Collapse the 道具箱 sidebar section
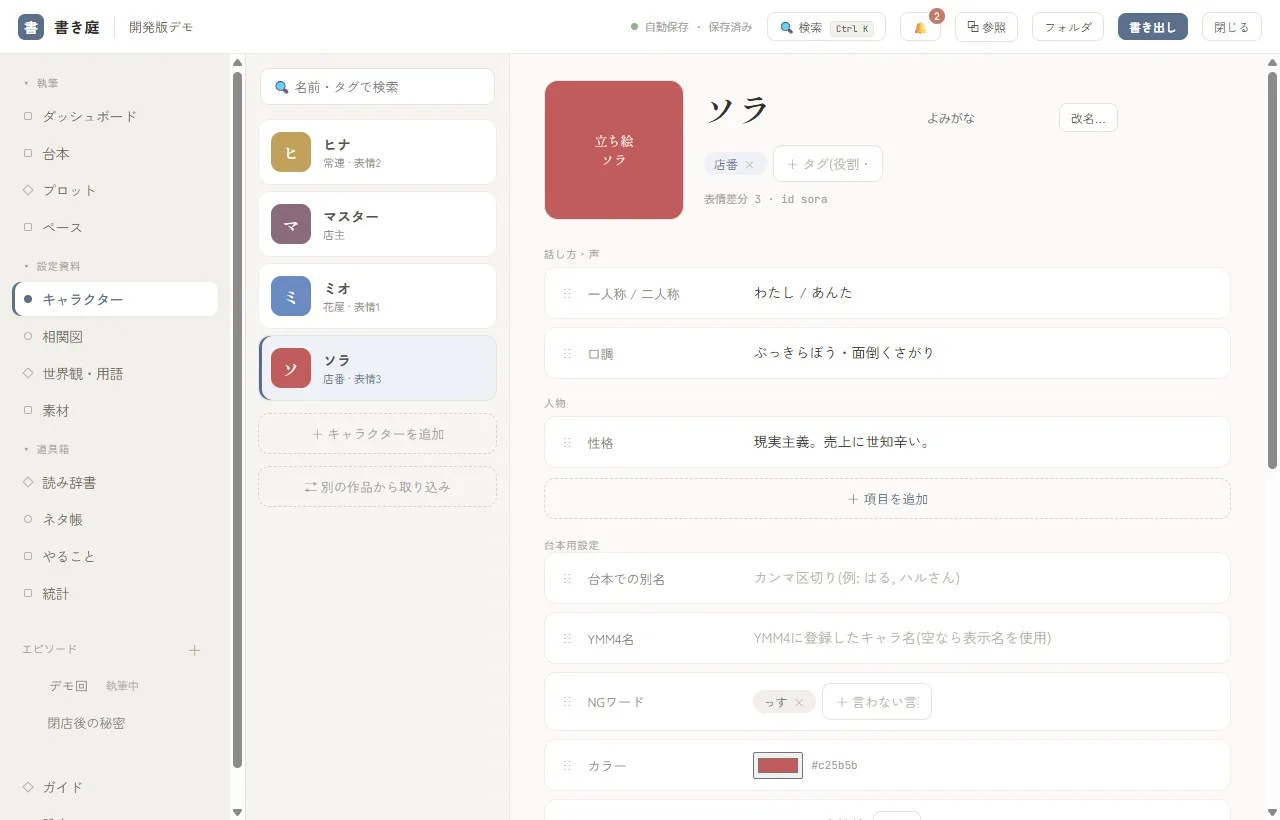 pos(46,449)
